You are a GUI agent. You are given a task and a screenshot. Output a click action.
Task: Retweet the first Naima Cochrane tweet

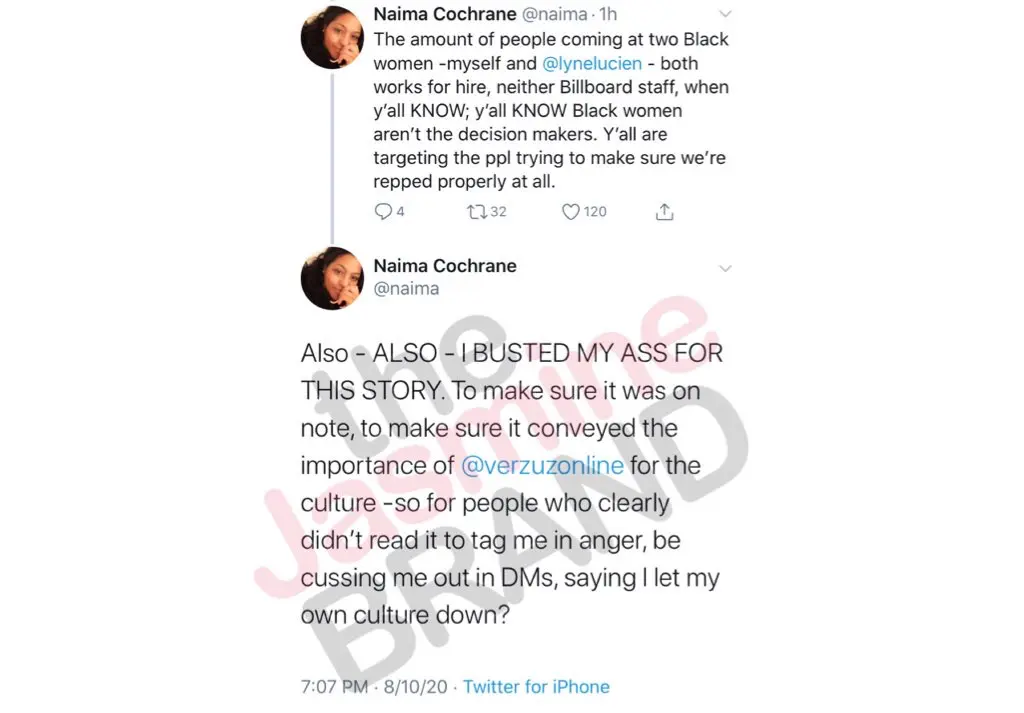coord(476,212)
